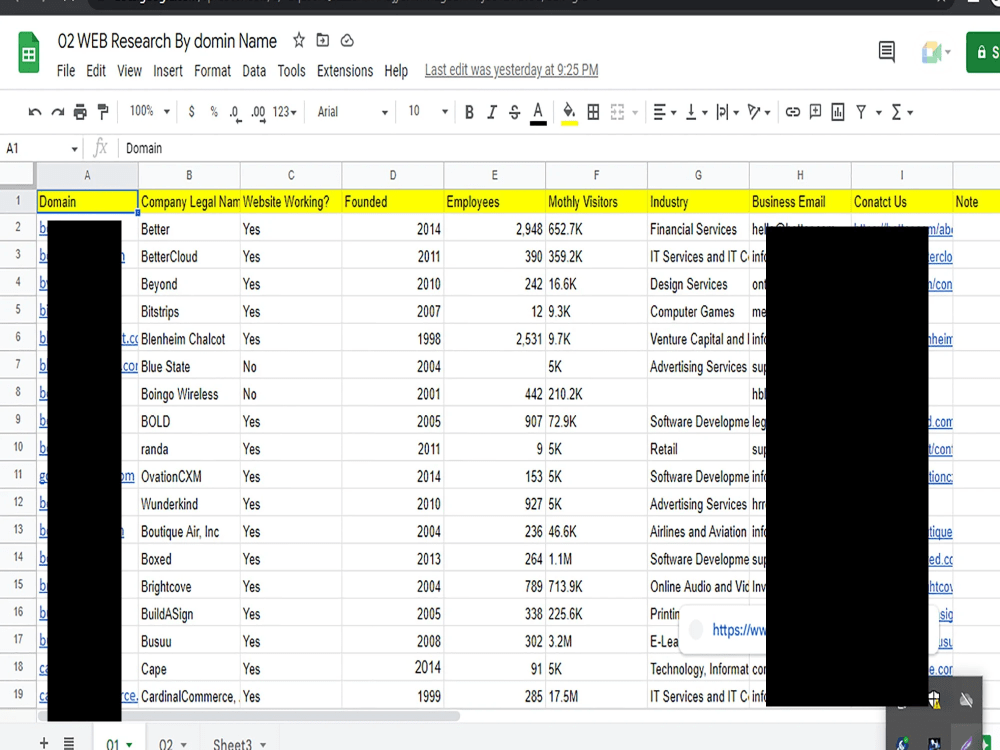Click the Redo icon
Screen dimensions: 1000x750
(x=57, y=112)
